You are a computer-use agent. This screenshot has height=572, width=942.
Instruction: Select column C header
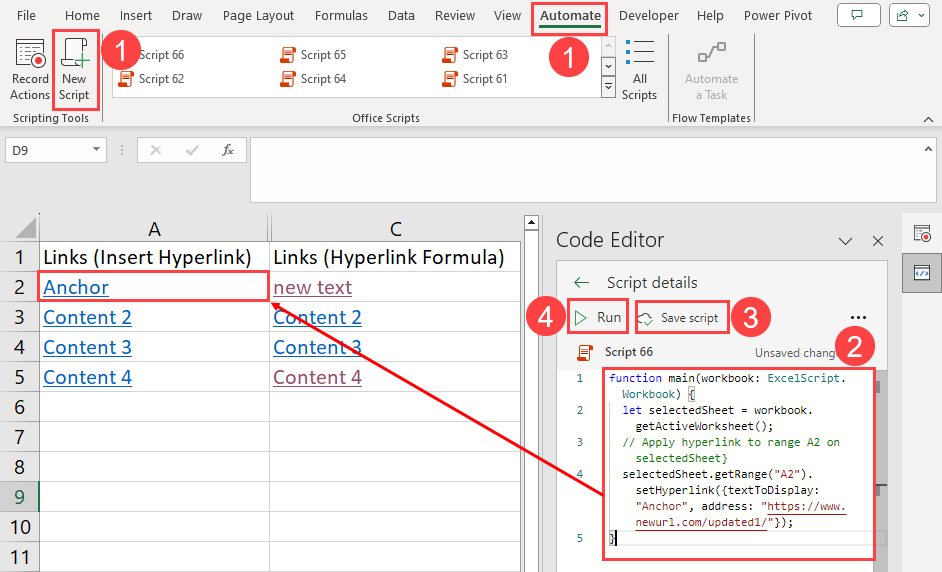point(395,228)
